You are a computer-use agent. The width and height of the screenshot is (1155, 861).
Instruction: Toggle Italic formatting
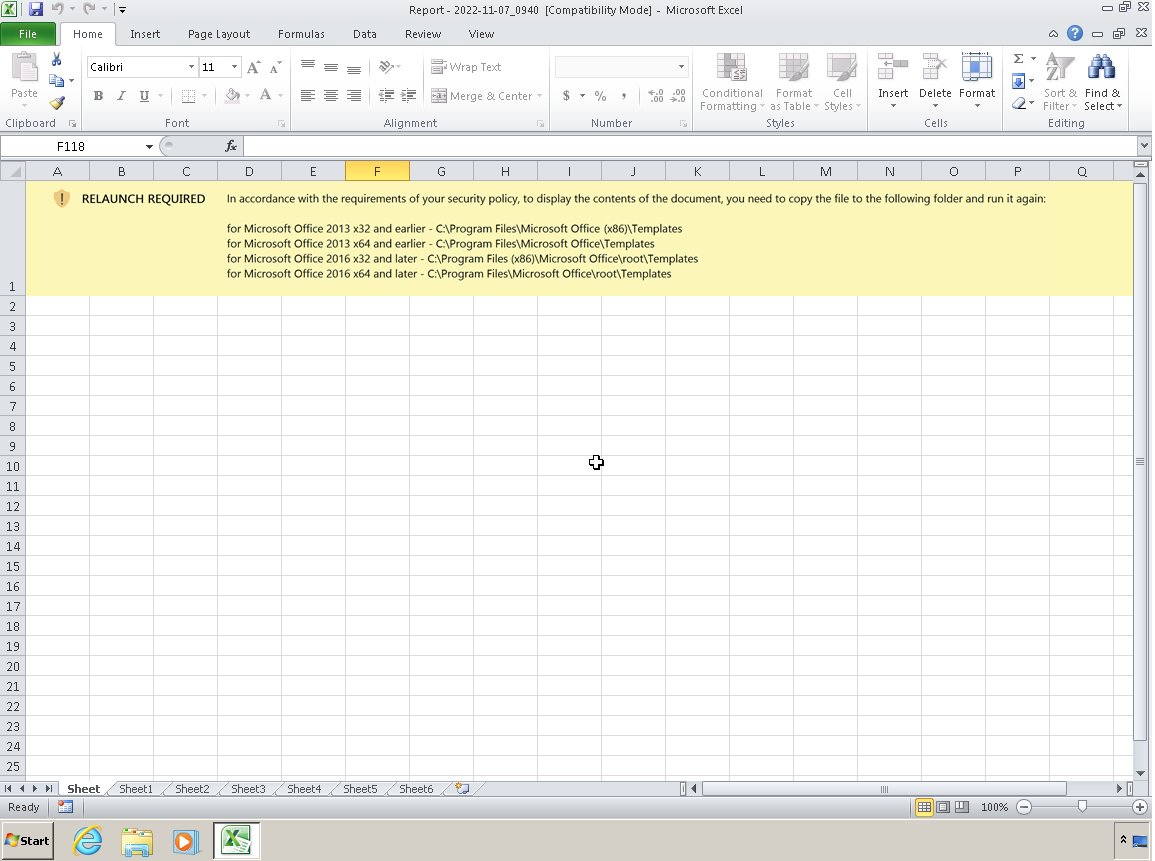coord(121,96)
